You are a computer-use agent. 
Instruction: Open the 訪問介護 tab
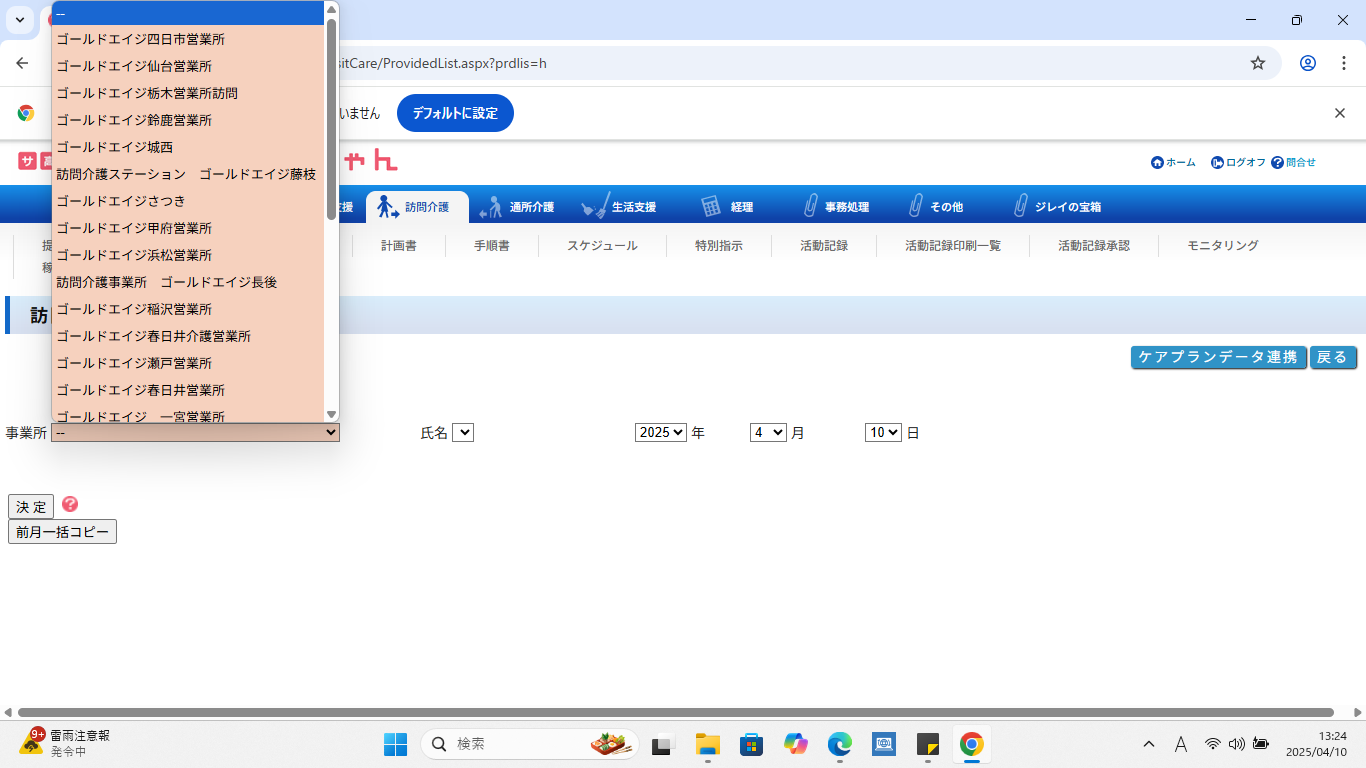coord(417,207)
